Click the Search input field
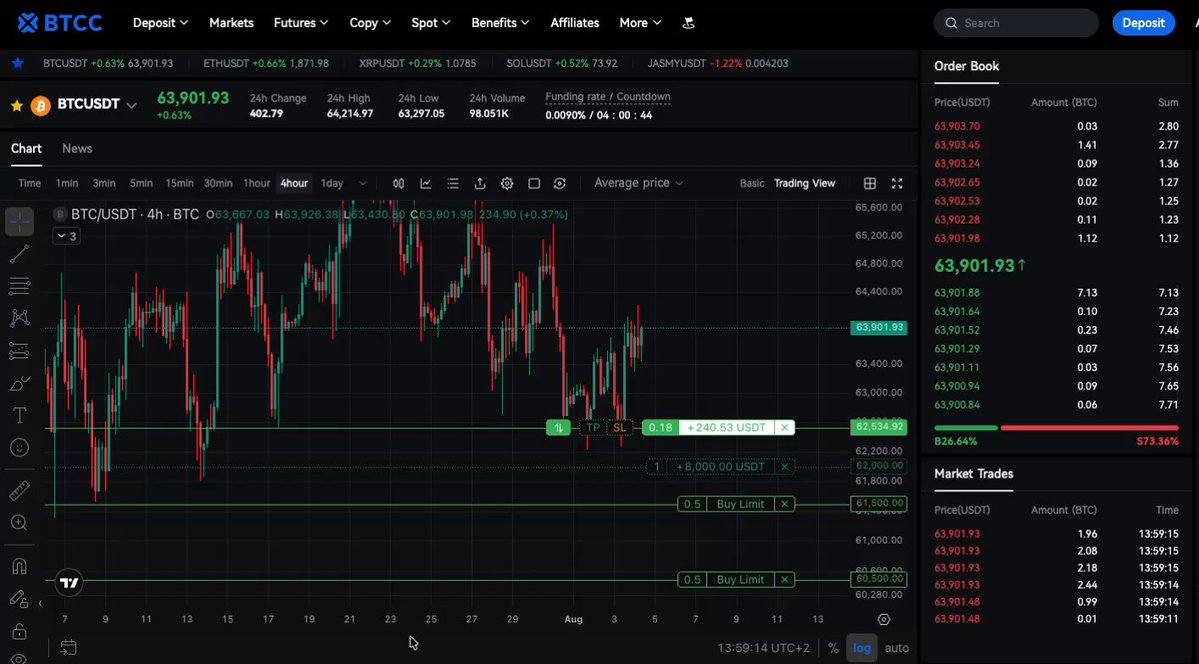Viewport: 1199px width, 664px height. [x=1016, y=23]
